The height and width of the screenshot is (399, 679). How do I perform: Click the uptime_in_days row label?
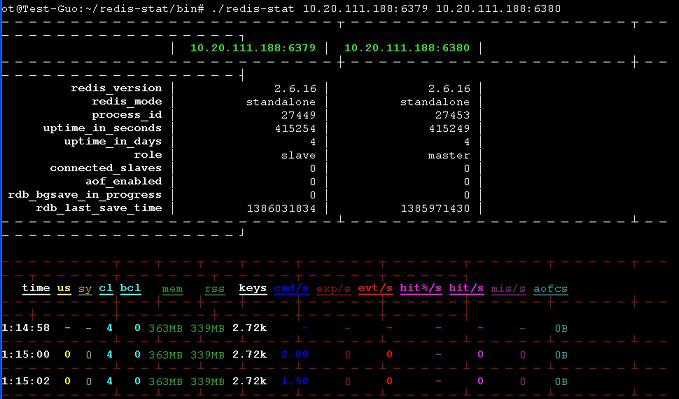click(x=113, y=142)
